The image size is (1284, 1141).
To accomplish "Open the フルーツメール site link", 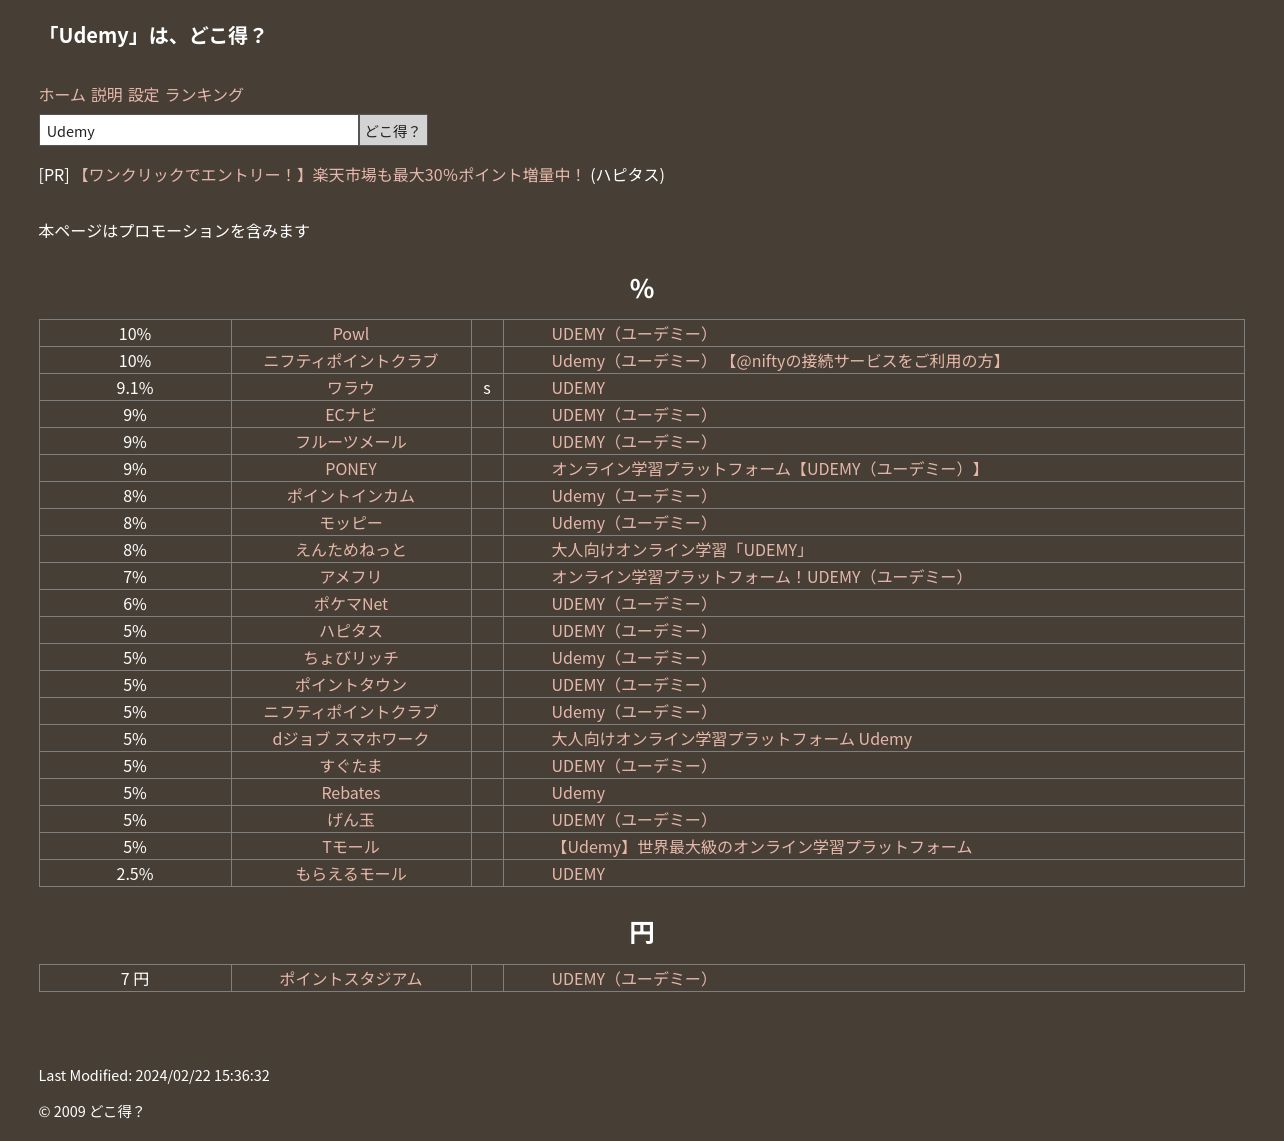I will coord(351,441).
